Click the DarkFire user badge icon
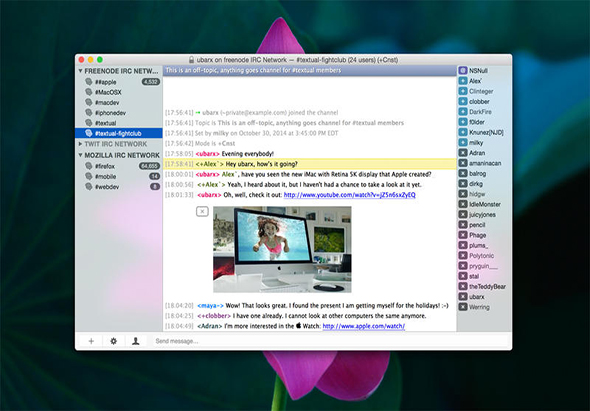Screen dimensions: 590x411 tap(463, 112)
